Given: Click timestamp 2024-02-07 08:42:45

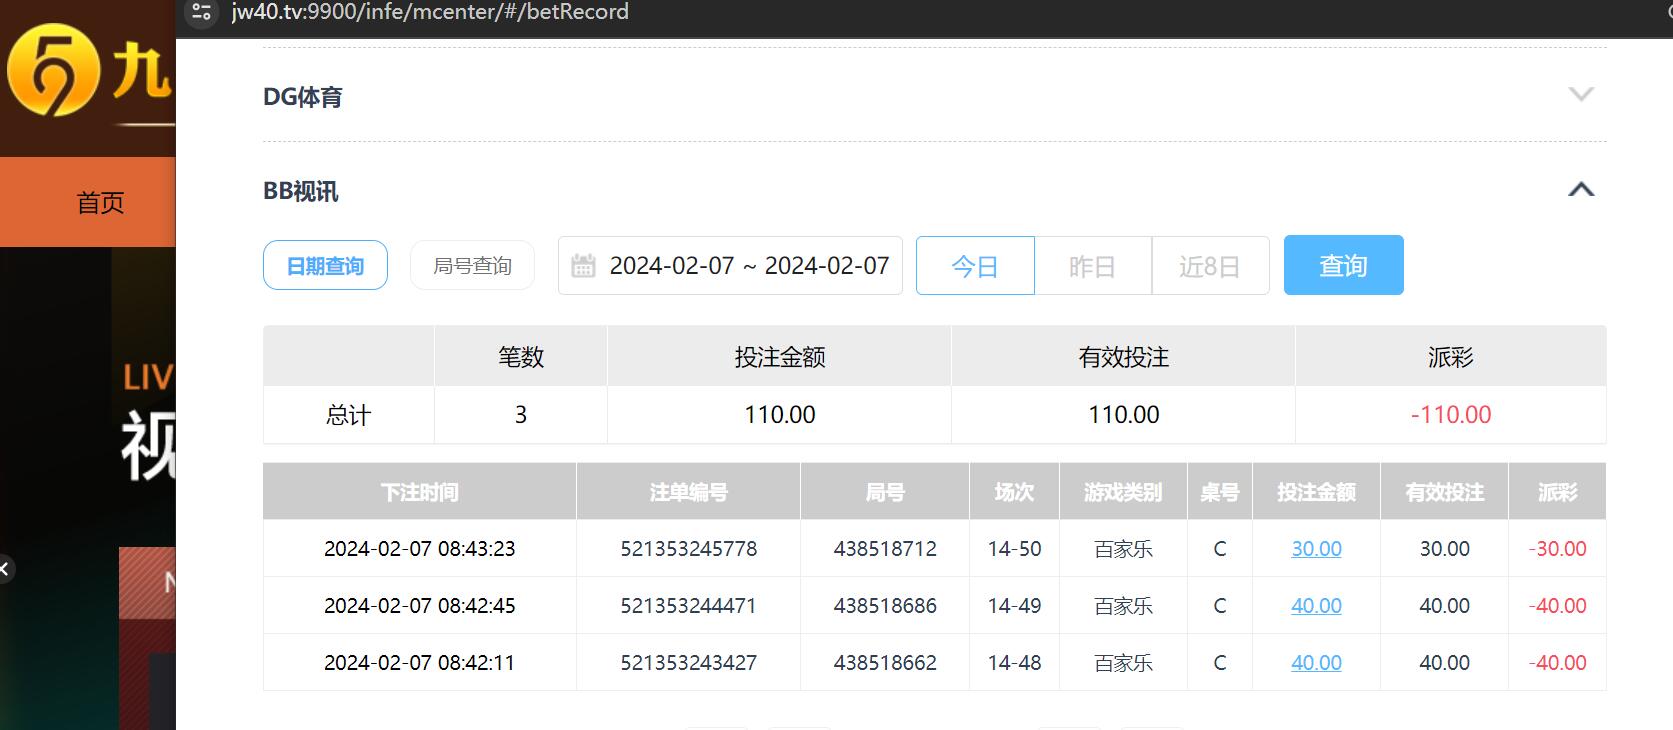Looking at the screenshot, I should coord(420,606).
